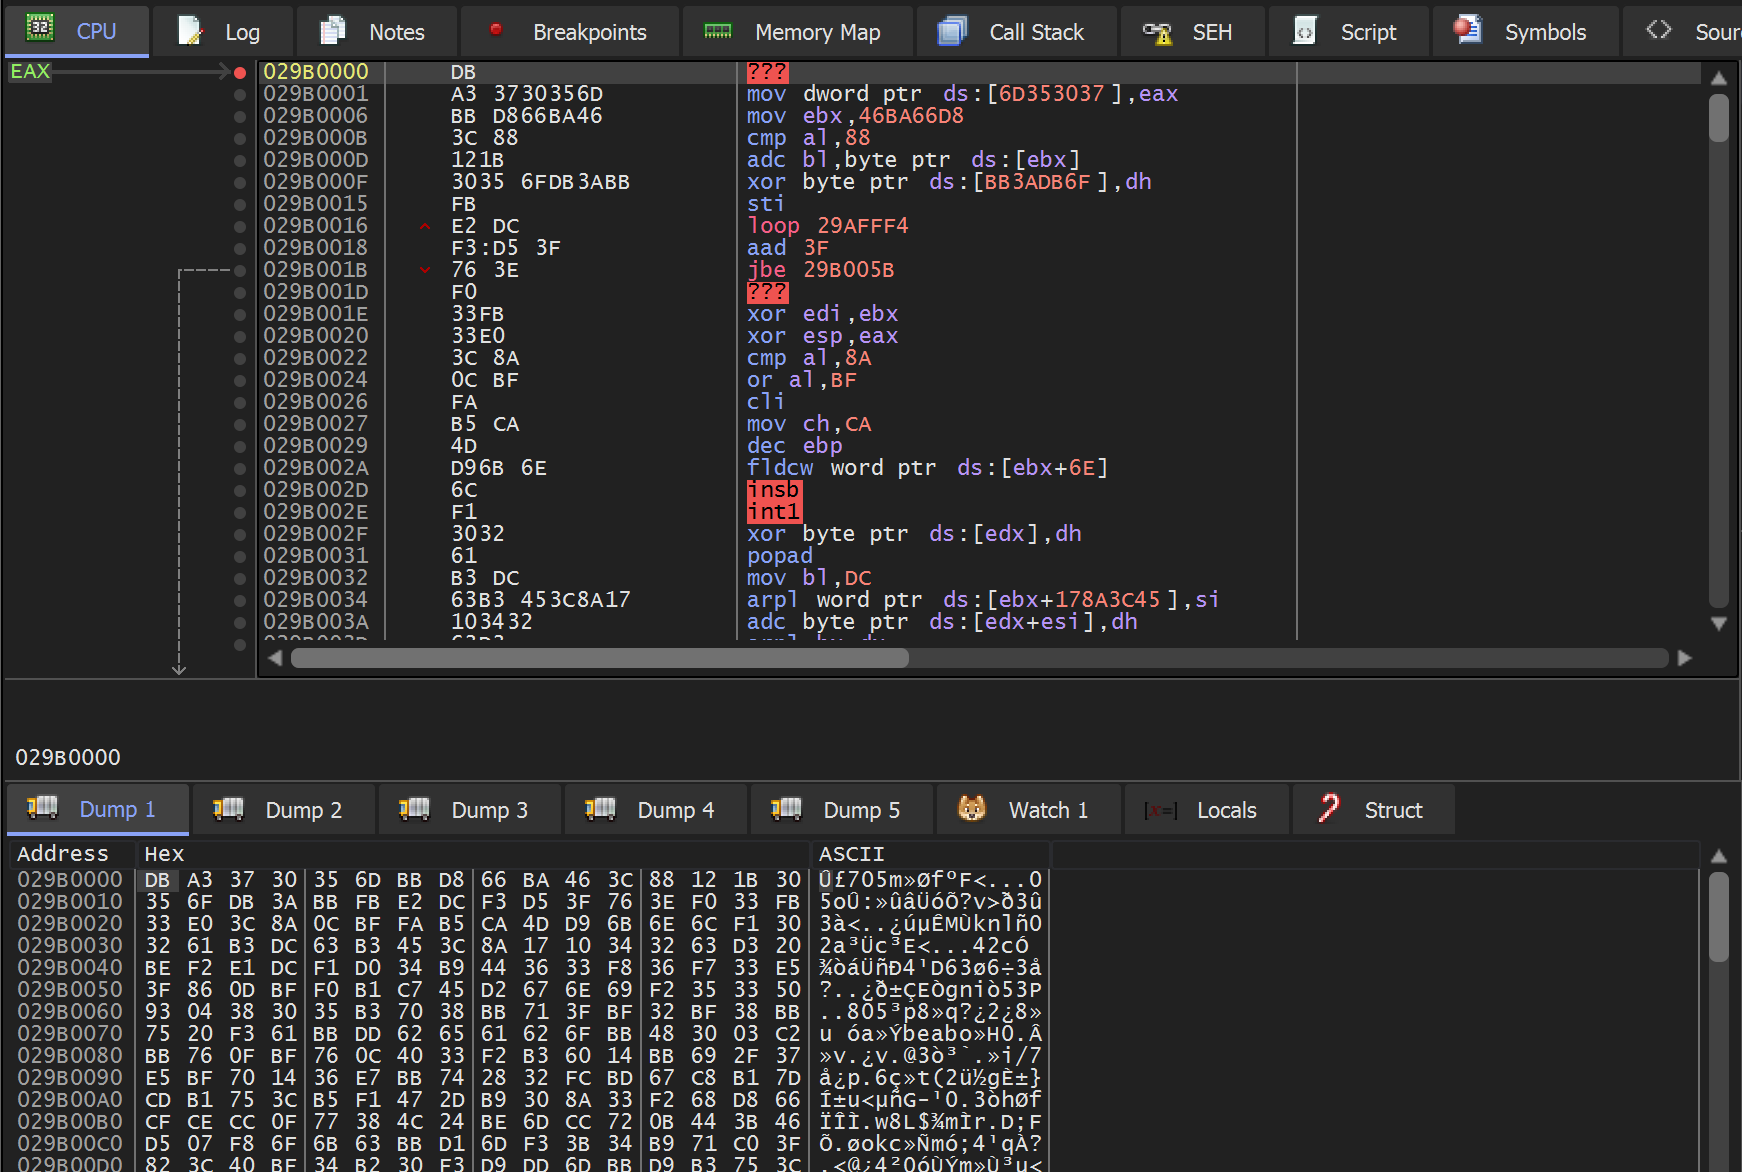1742x1172 pixels.
Task: Select the 'jbe 29B005B' instruction
Action: [820, 270]
